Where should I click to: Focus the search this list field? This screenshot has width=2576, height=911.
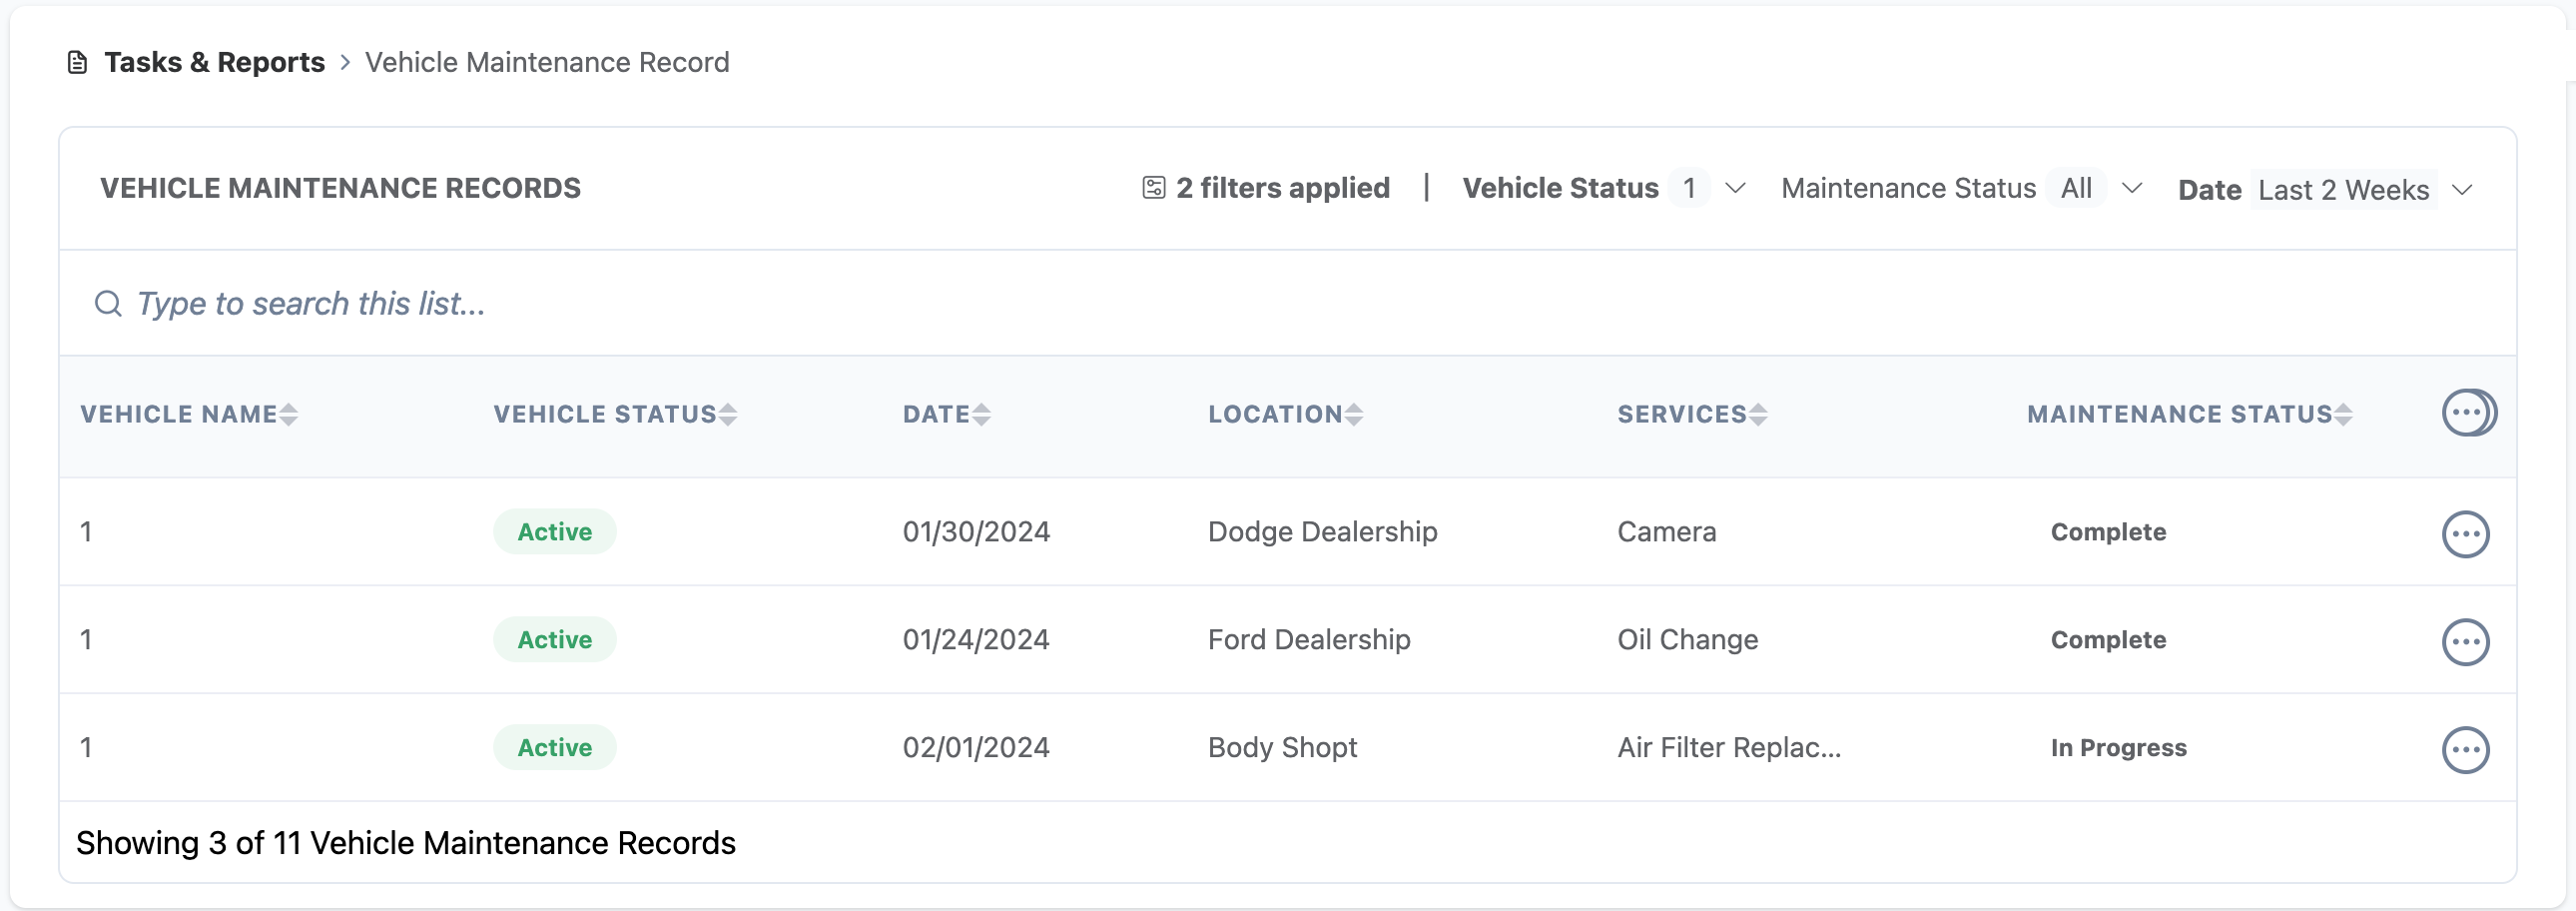pos(700,304)
